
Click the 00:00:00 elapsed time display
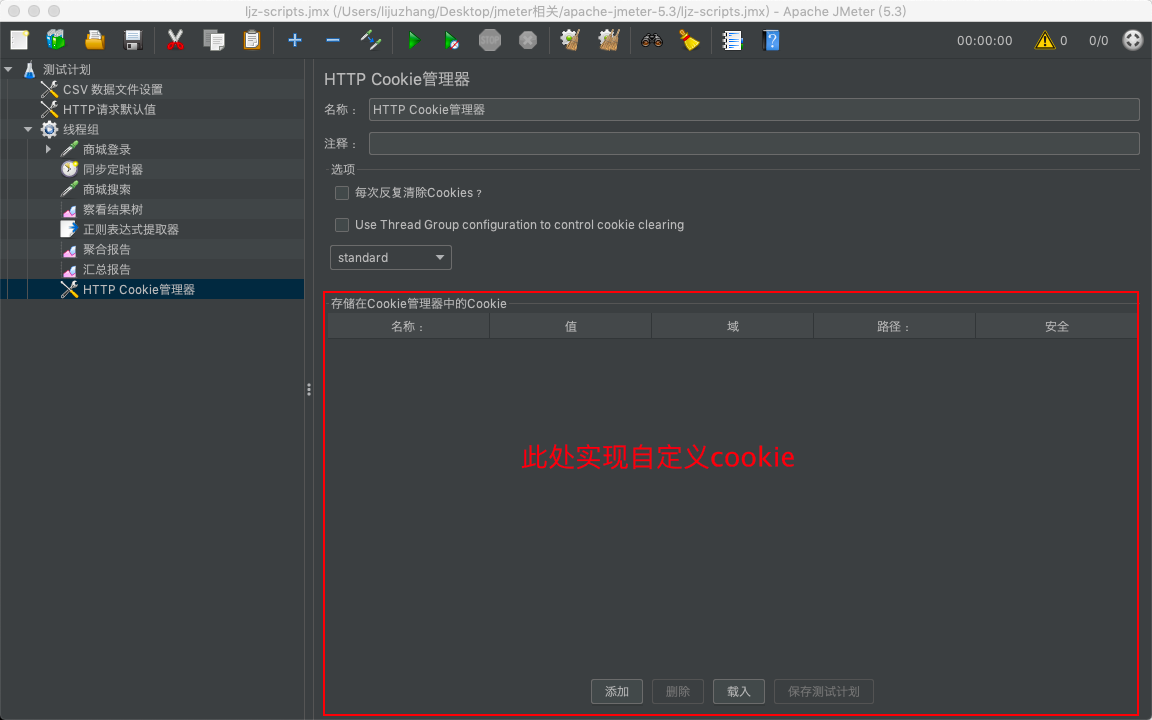point(984,40)
